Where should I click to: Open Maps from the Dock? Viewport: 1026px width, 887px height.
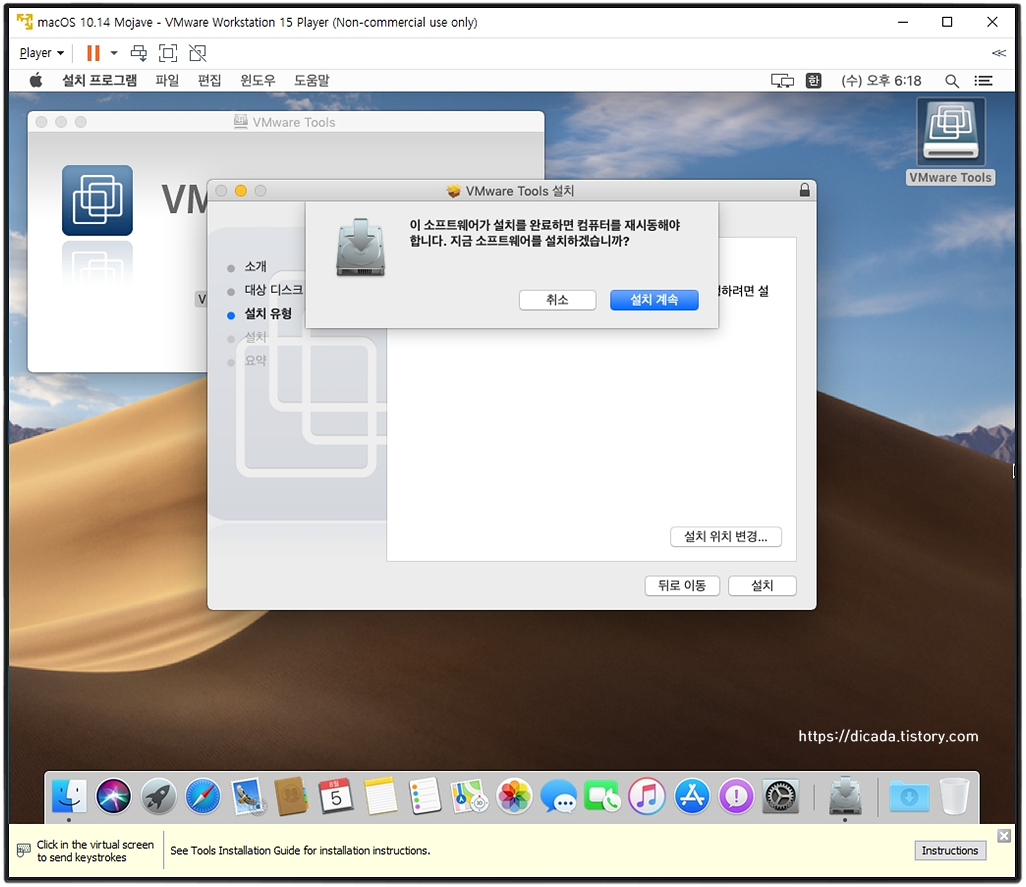(x=469, y=796)
